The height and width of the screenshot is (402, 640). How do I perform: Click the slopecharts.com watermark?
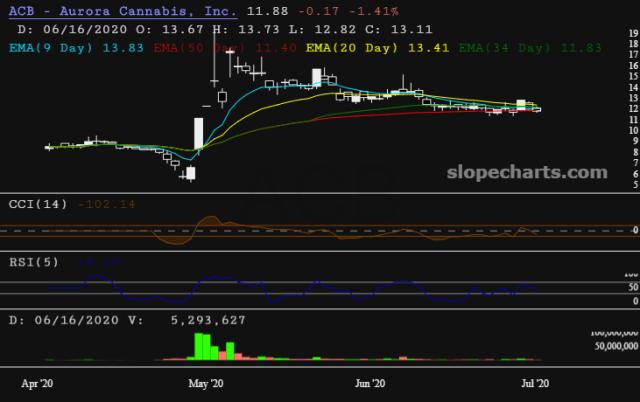pos(532,172)
